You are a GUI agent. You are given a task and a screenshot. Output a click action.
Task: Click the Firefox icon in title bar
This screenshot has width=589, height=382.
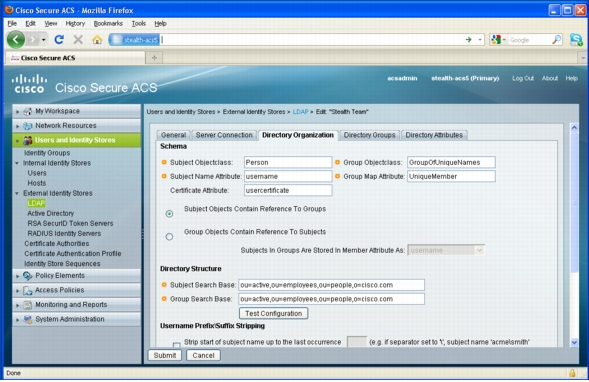click(x=9, y=10)
